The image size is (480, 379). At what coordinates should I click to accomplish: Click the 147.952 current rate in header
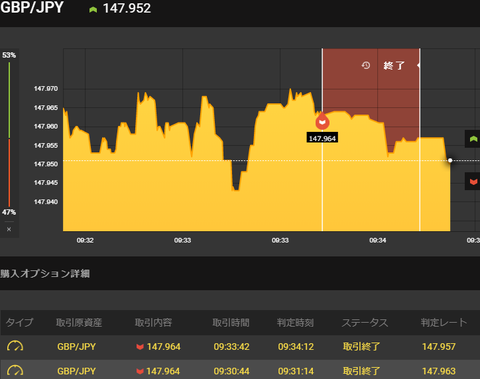tap(127, 8)
